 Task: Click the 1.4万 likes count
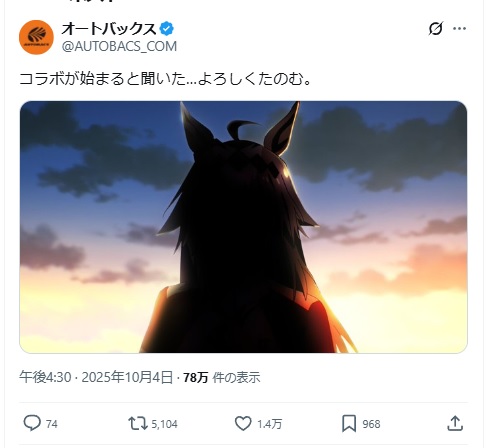click(x=269, y=424)
